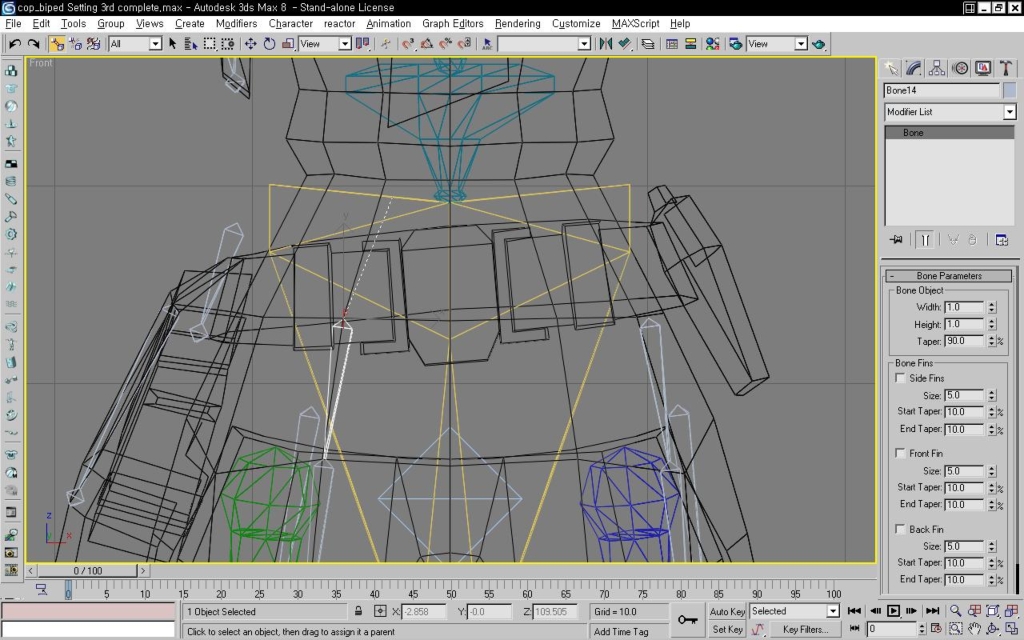Toggle Maximize Viewport icon
The height and width of the screenshot is (640, 1024).
coord(1011,629)
